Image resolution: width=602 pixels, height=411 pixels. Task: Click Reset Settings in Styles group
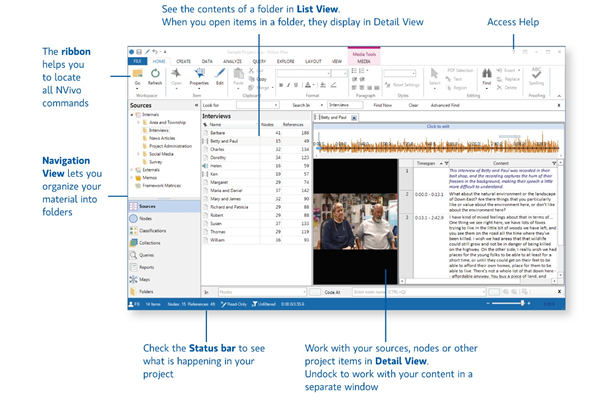pyautogui.click(x=402, y=85)
